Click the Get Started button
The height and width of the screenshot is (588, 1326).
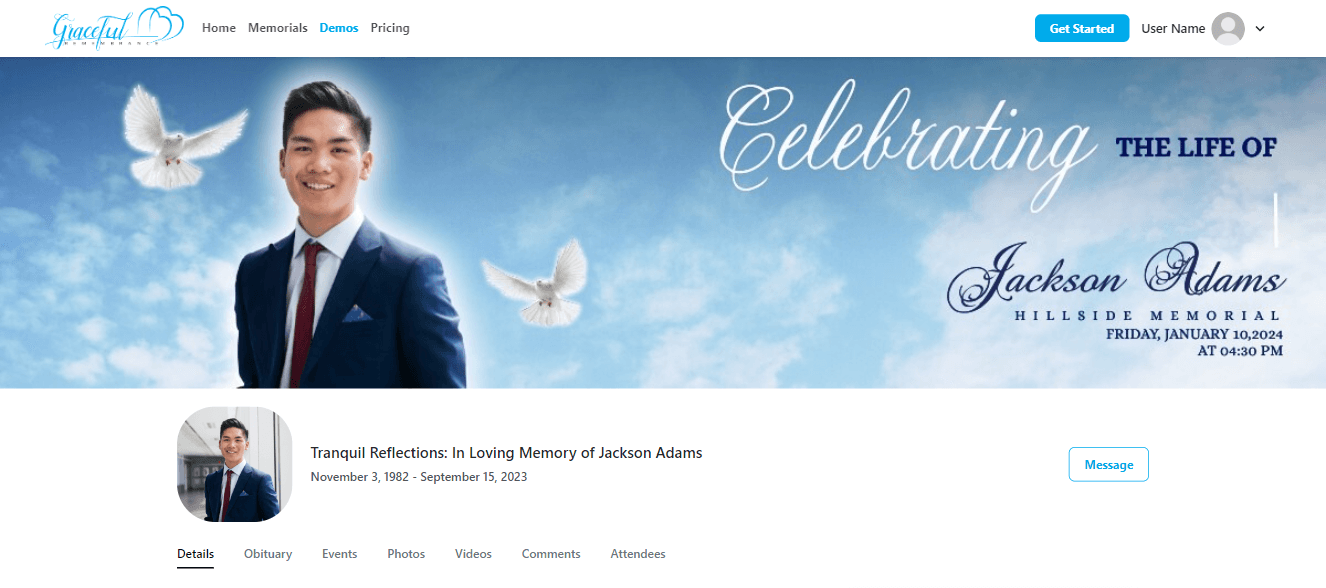point(1082,29)
